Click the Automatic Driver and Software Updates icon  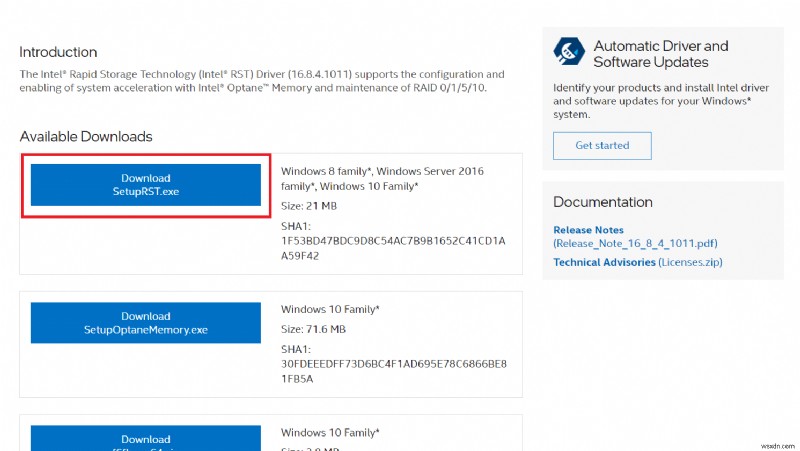569,52
